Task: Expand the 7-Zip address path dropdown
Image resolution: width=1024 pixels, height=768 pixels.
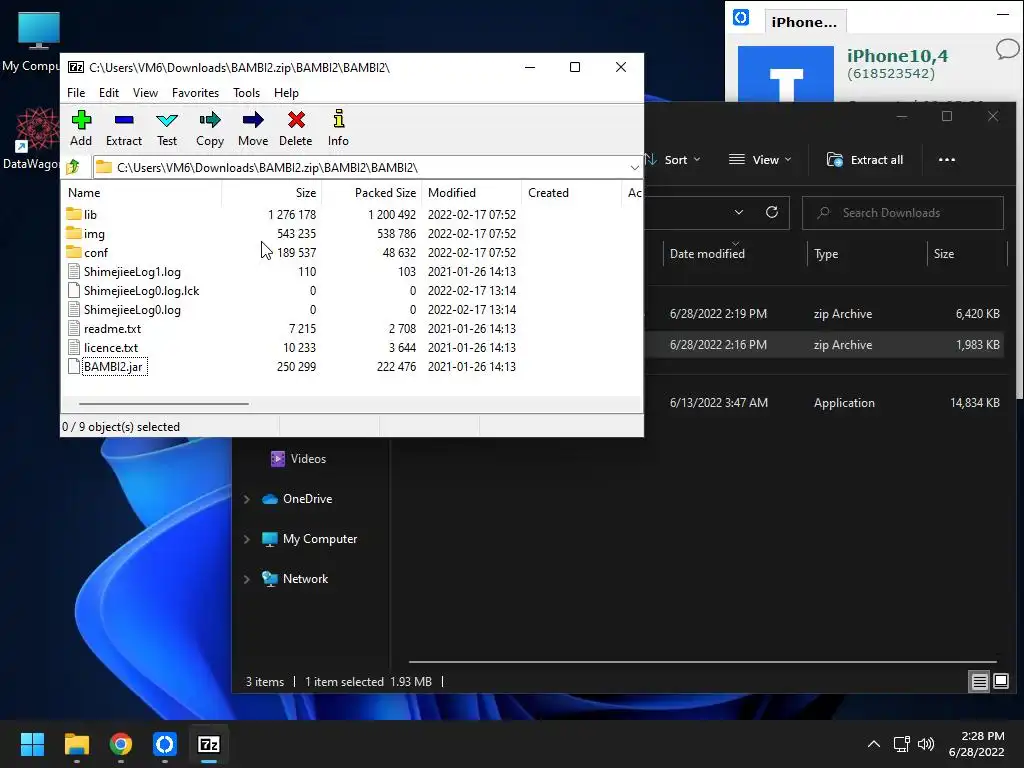Action: click(634, 168)
